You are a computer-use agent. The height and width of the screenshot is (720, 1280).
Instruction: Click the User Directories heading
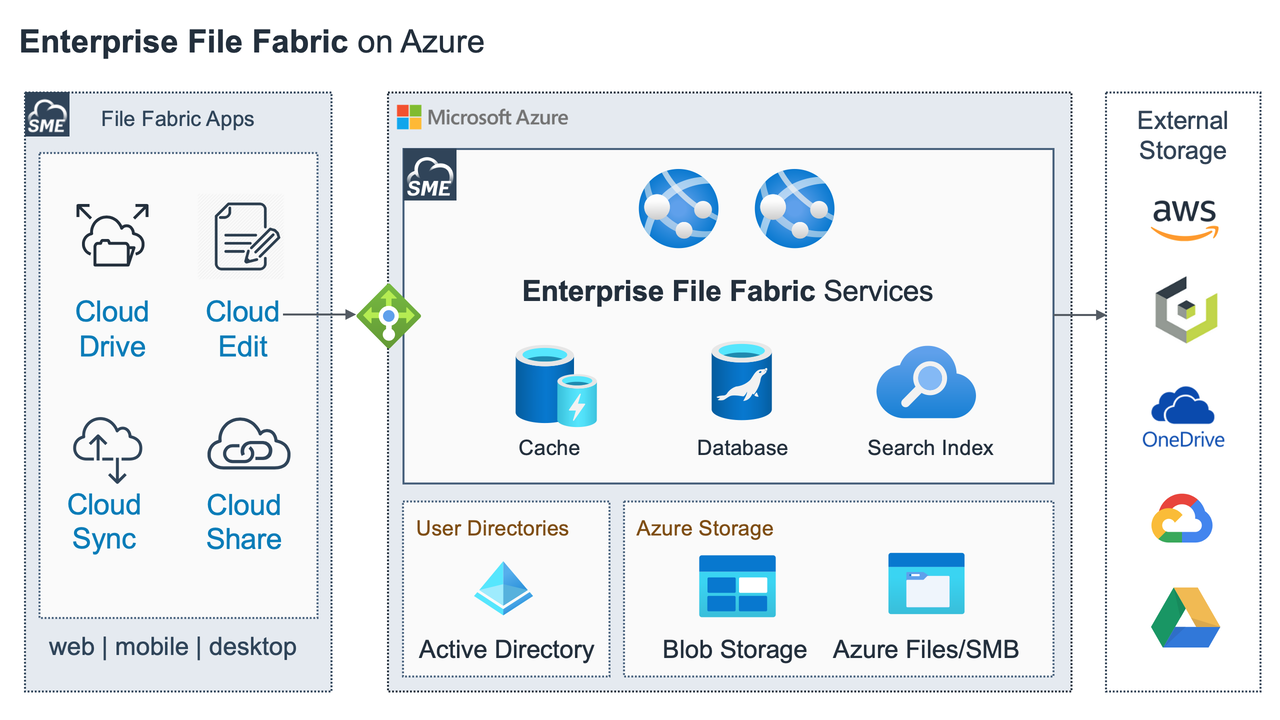(492, 528)
